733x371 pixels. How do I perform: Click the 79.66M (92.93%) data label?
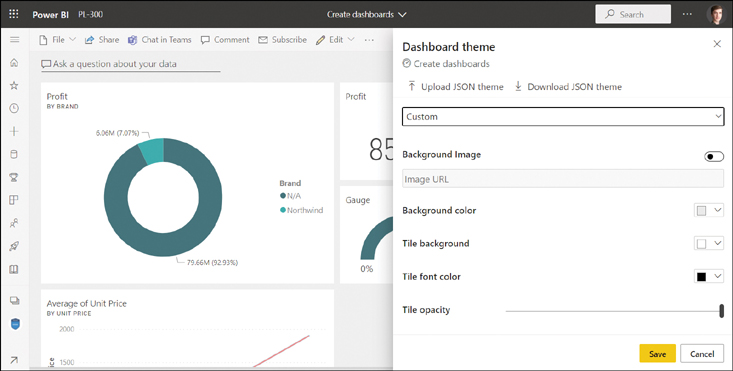(212, 263)
